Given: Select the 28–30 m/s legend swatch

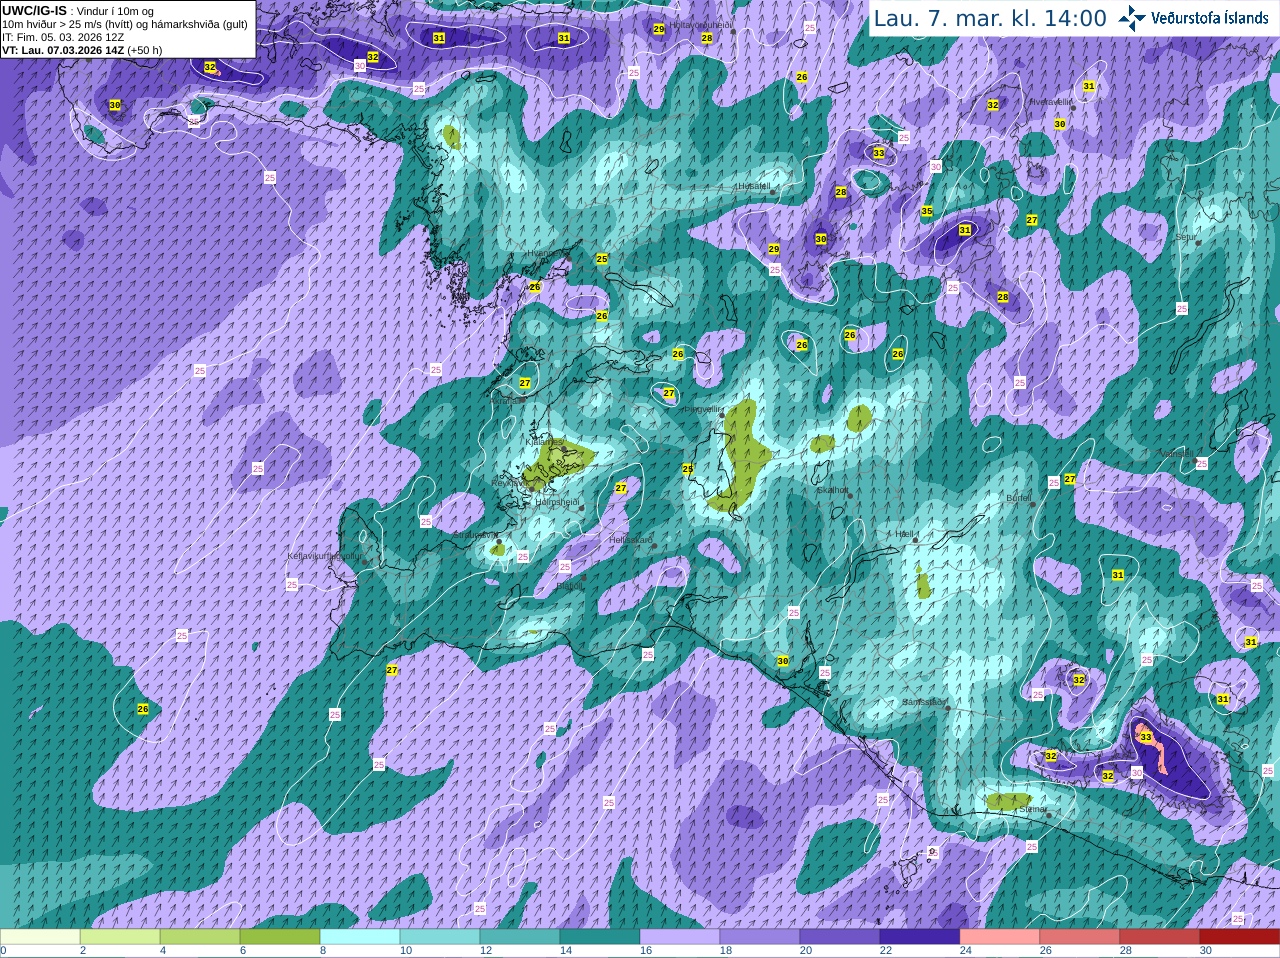Looking at the screenshot, I should point(1160,937).
